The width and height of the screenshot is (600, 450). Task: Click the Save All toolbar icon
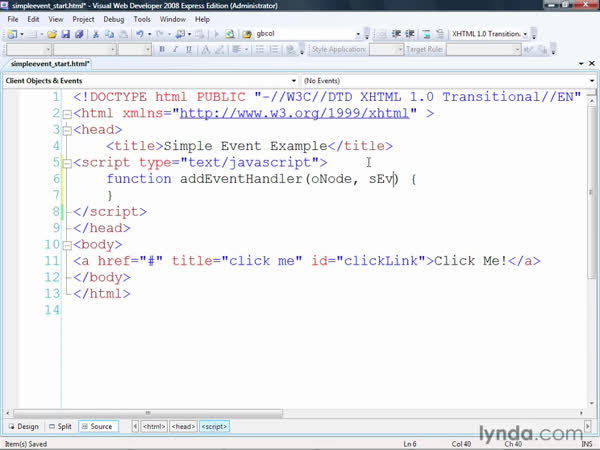point(80,34)
